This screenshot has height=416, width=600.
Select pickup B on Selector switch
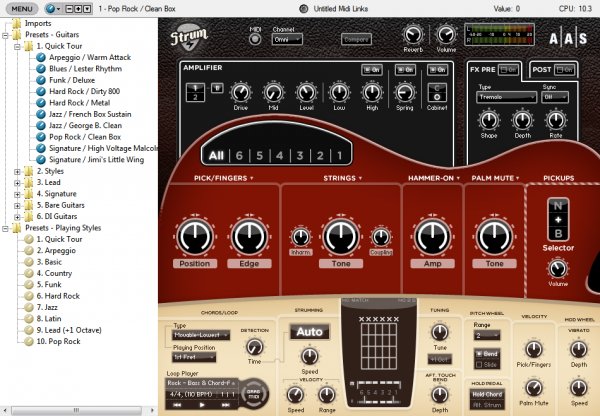(x=558, y=233)
